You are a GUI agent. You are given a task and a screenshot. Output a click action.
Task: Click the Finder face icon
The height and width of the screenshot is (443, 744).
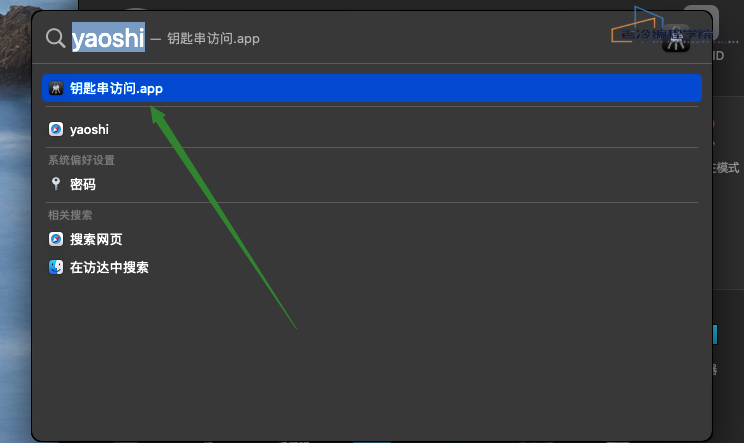(x=56, y=267)
